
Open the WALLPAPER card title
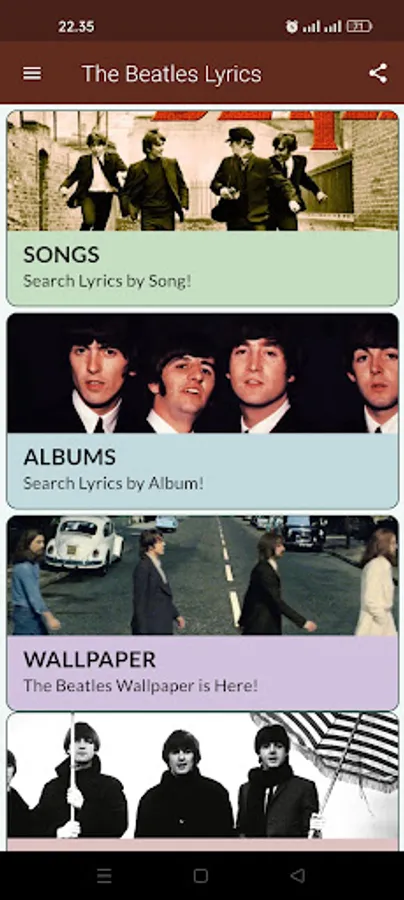point(90,660)
